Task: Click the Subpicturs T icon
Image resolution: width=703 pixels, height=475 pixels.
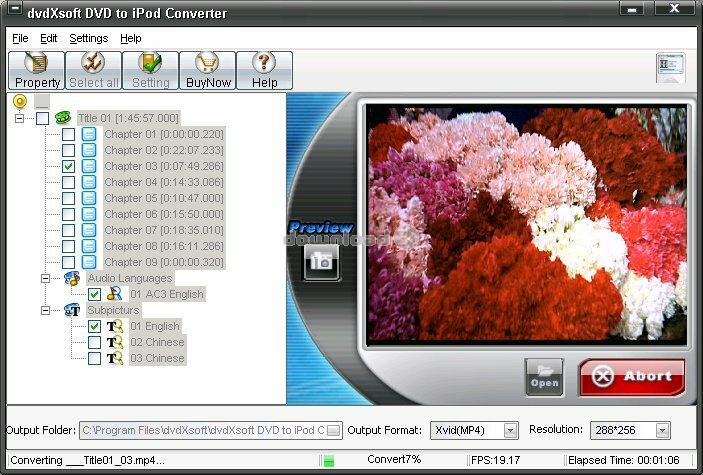Action: pos(72,310)
